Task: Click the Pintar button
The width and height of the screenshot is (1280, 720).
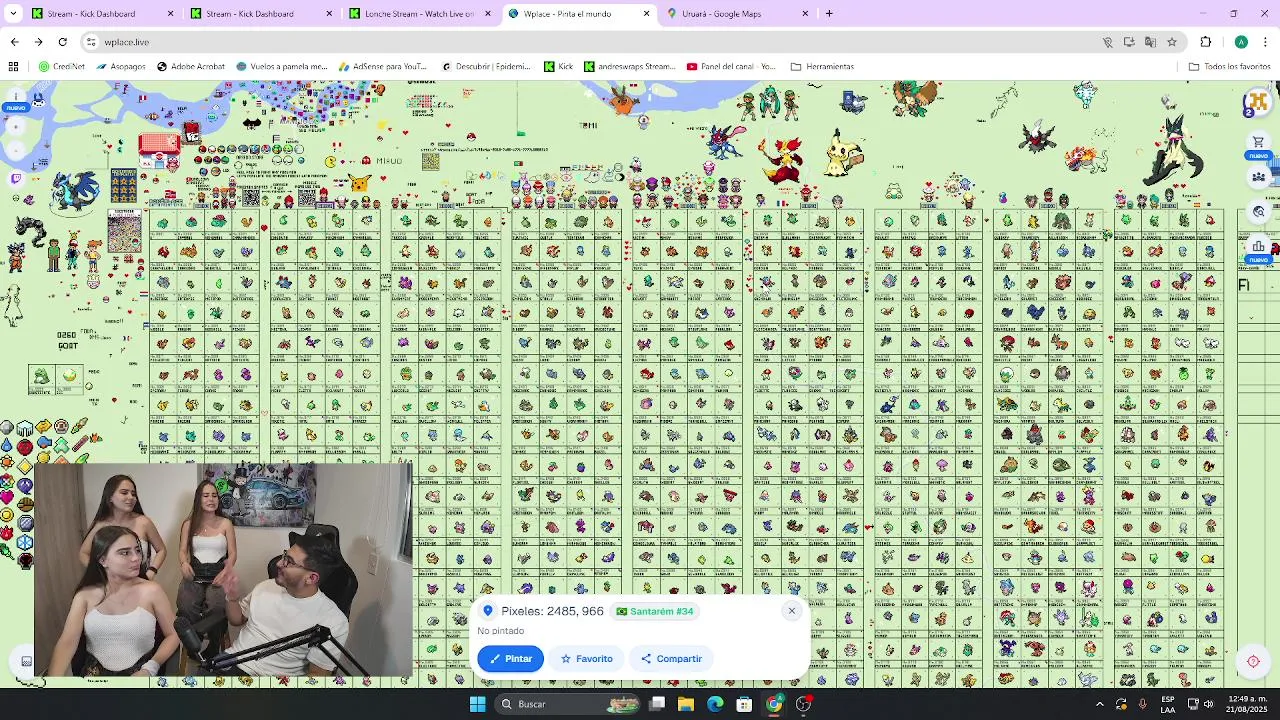Action: click(511, 659)
